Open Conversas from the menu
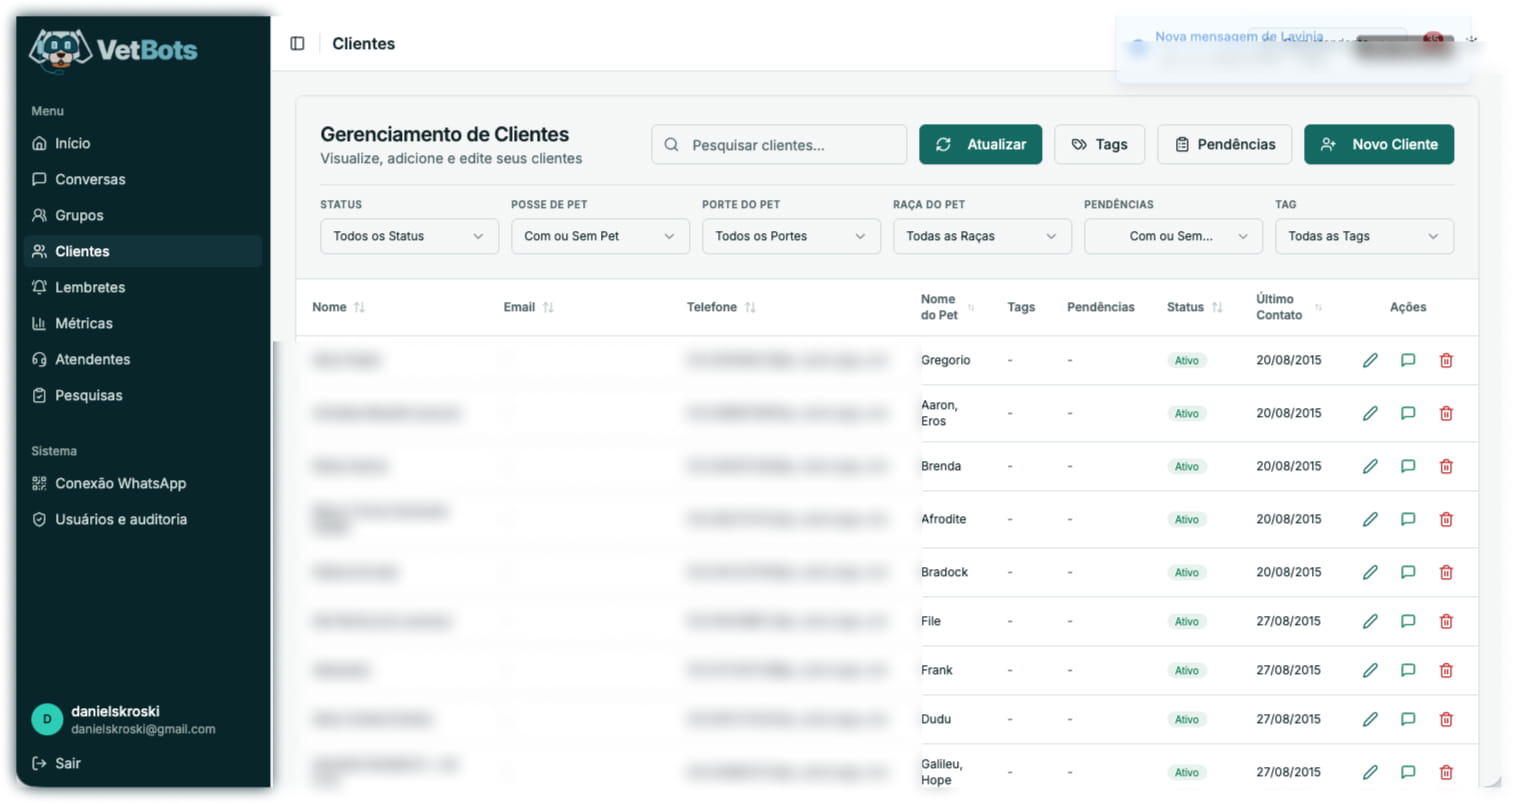Screen dimensions: 1518x804 point(142,179)
